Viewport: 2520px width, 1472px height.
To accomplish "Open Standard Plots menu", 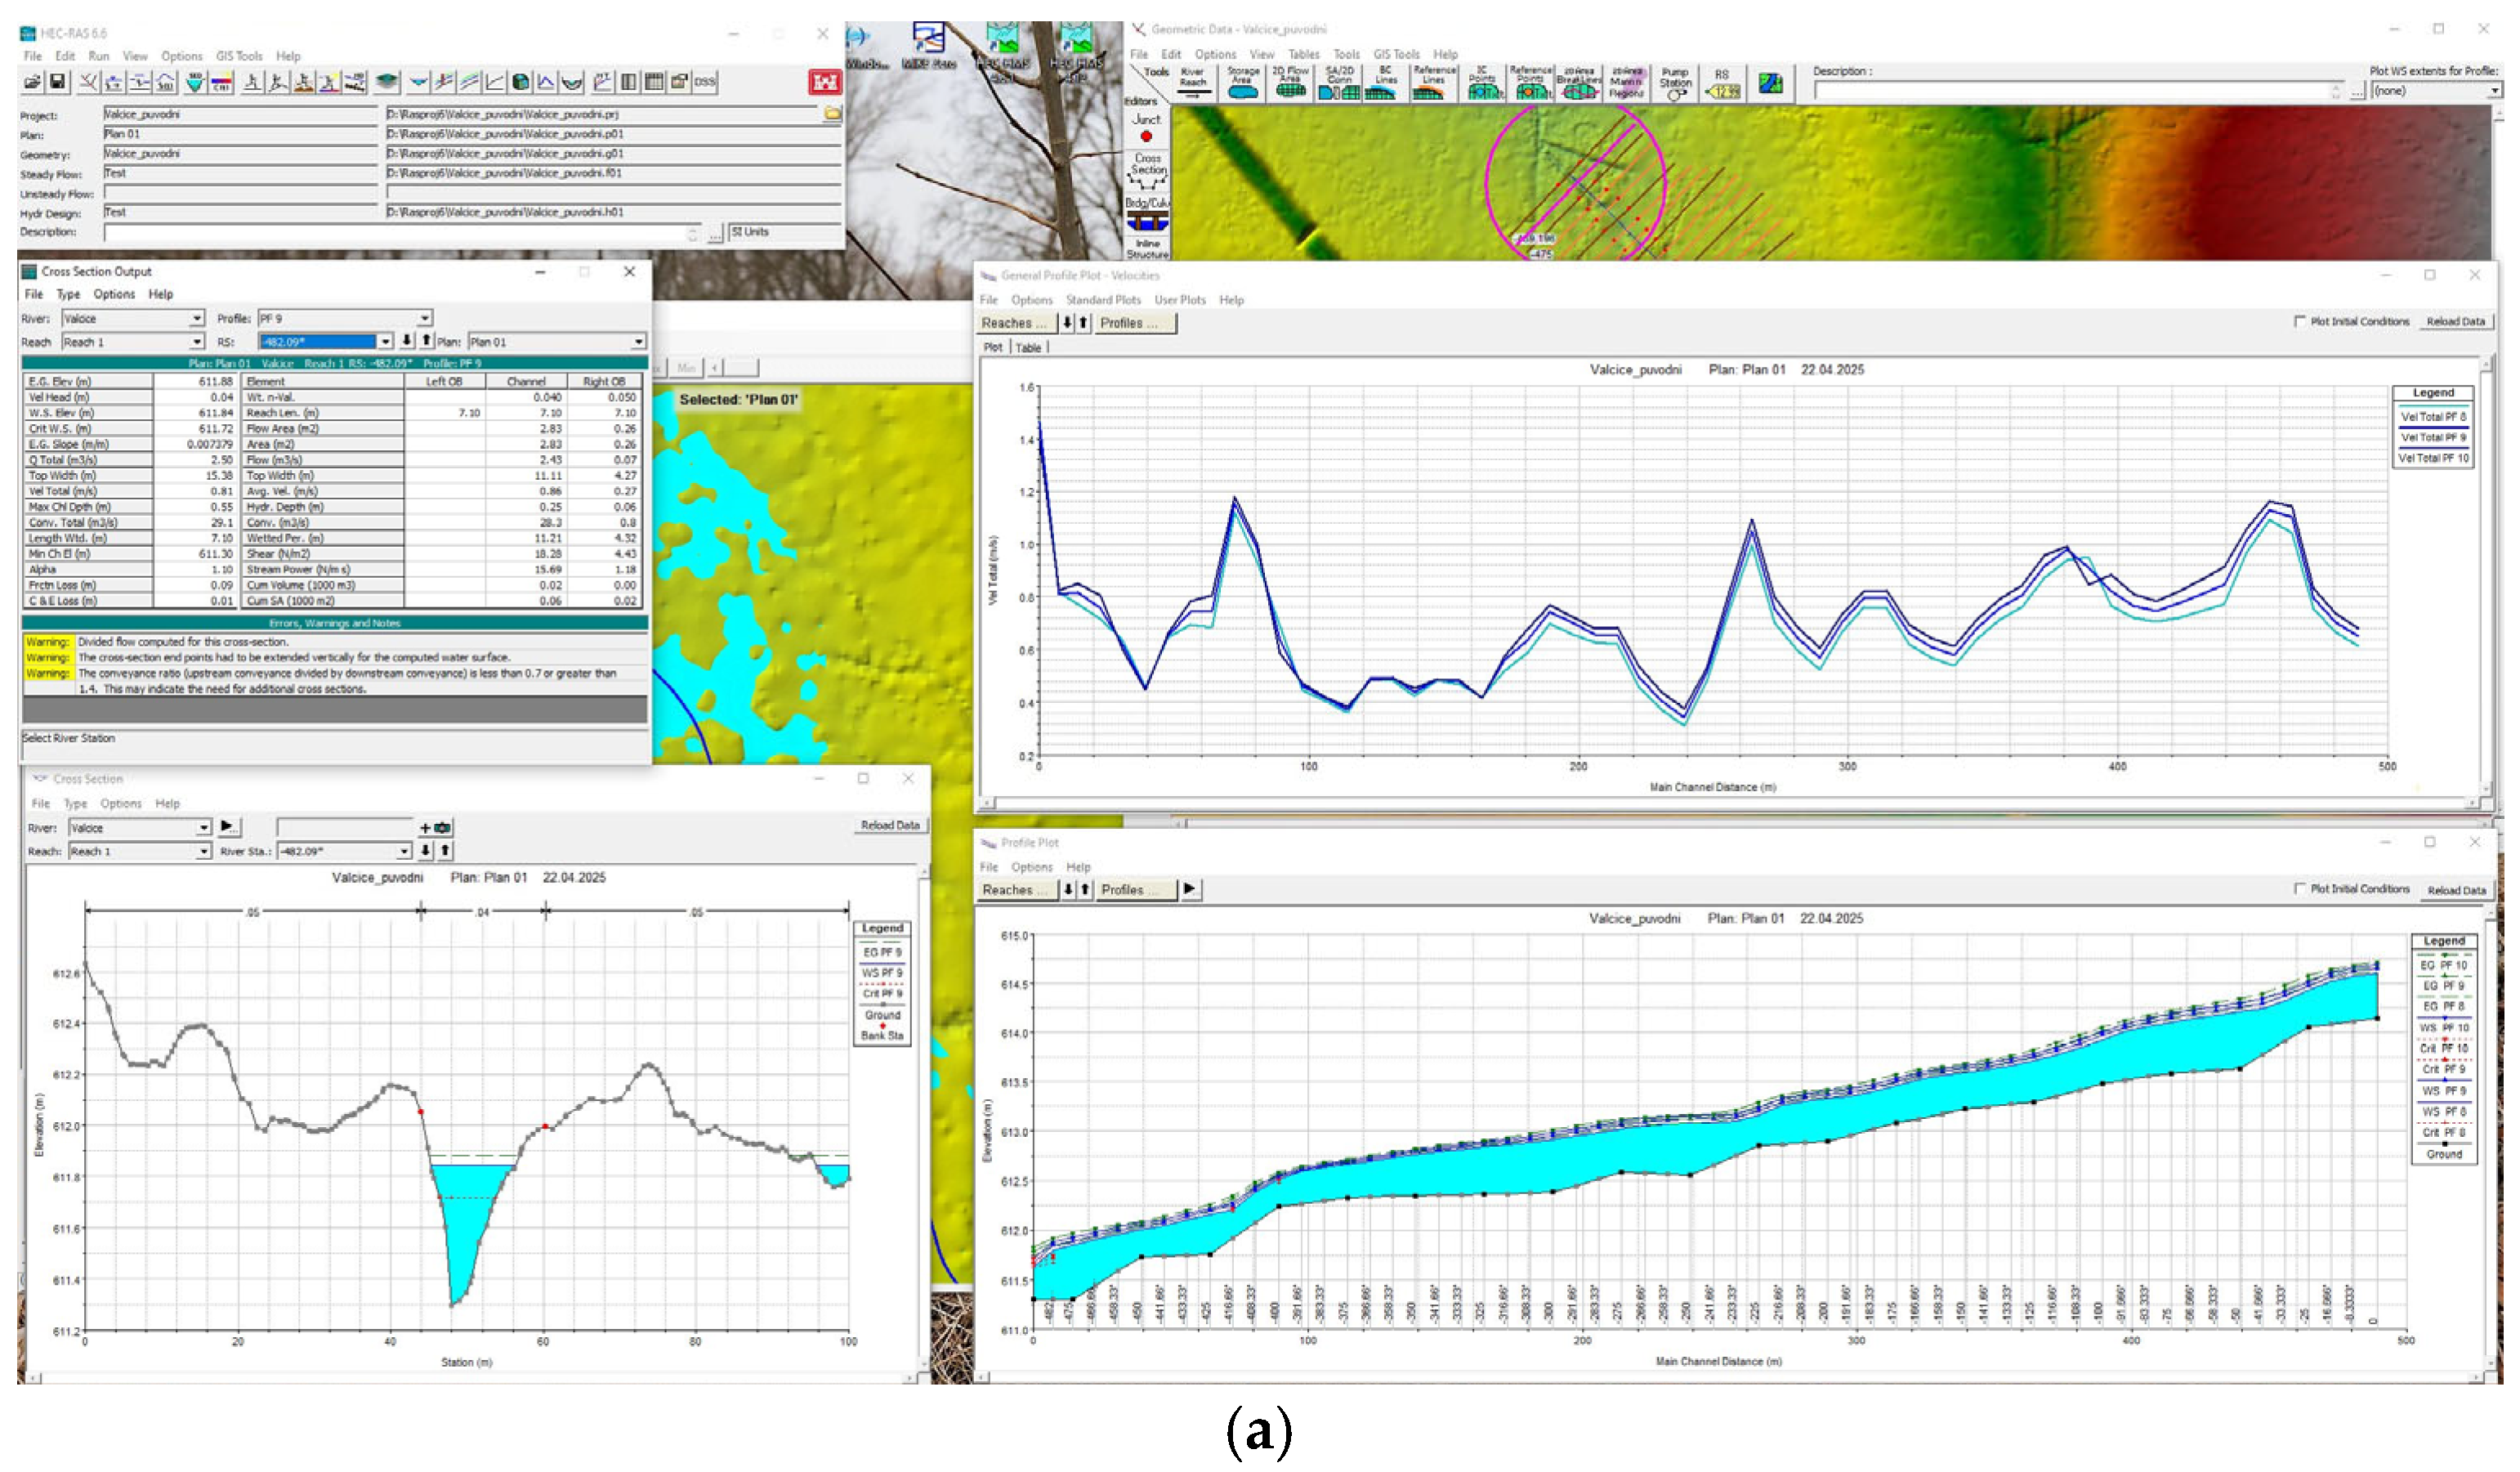I will (1102, 300).
